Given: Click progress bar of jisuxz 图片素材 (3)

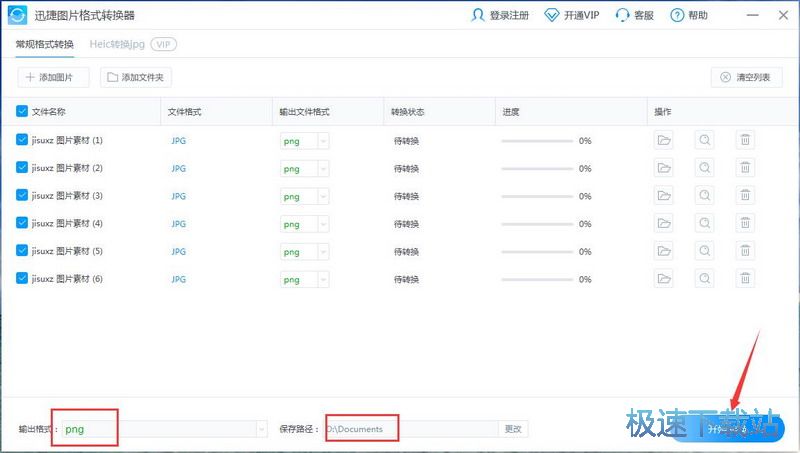Looking at the screenshot, I should click(537, 196).
